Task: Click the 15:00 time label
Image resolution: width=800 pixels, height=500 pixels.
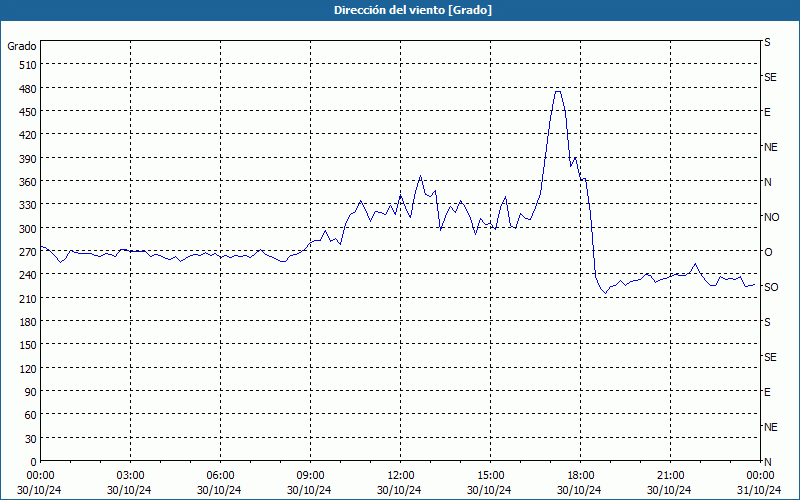Action: 490,476
